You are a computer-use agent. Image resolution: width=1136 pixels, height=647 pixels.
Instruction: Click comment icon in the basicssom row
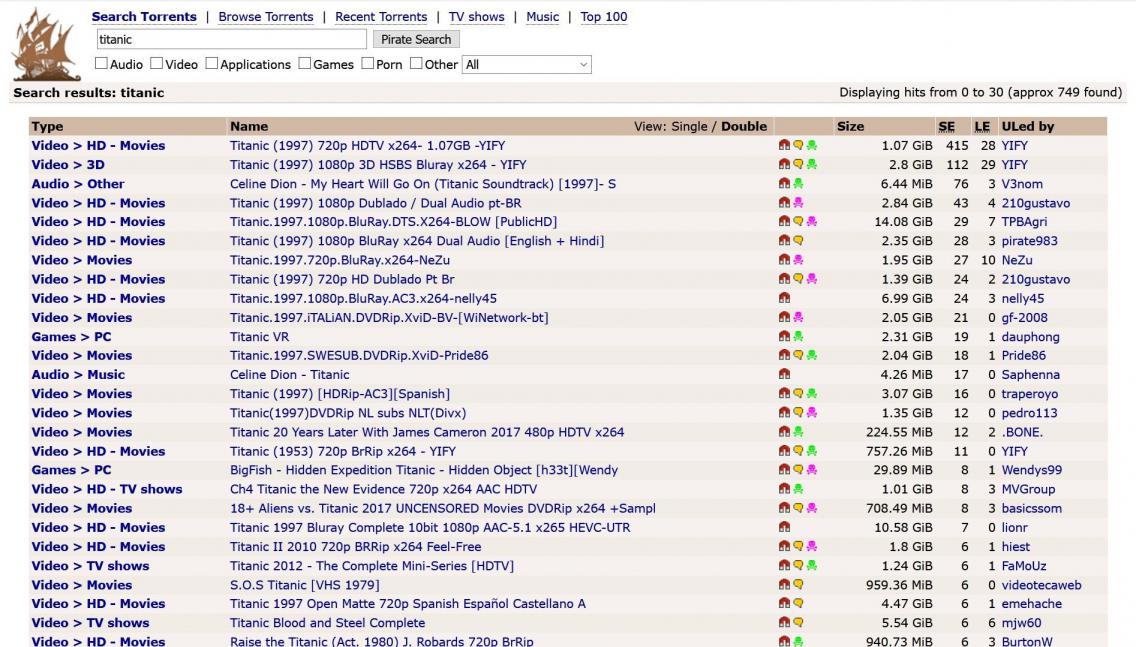(x=798, y=508)
